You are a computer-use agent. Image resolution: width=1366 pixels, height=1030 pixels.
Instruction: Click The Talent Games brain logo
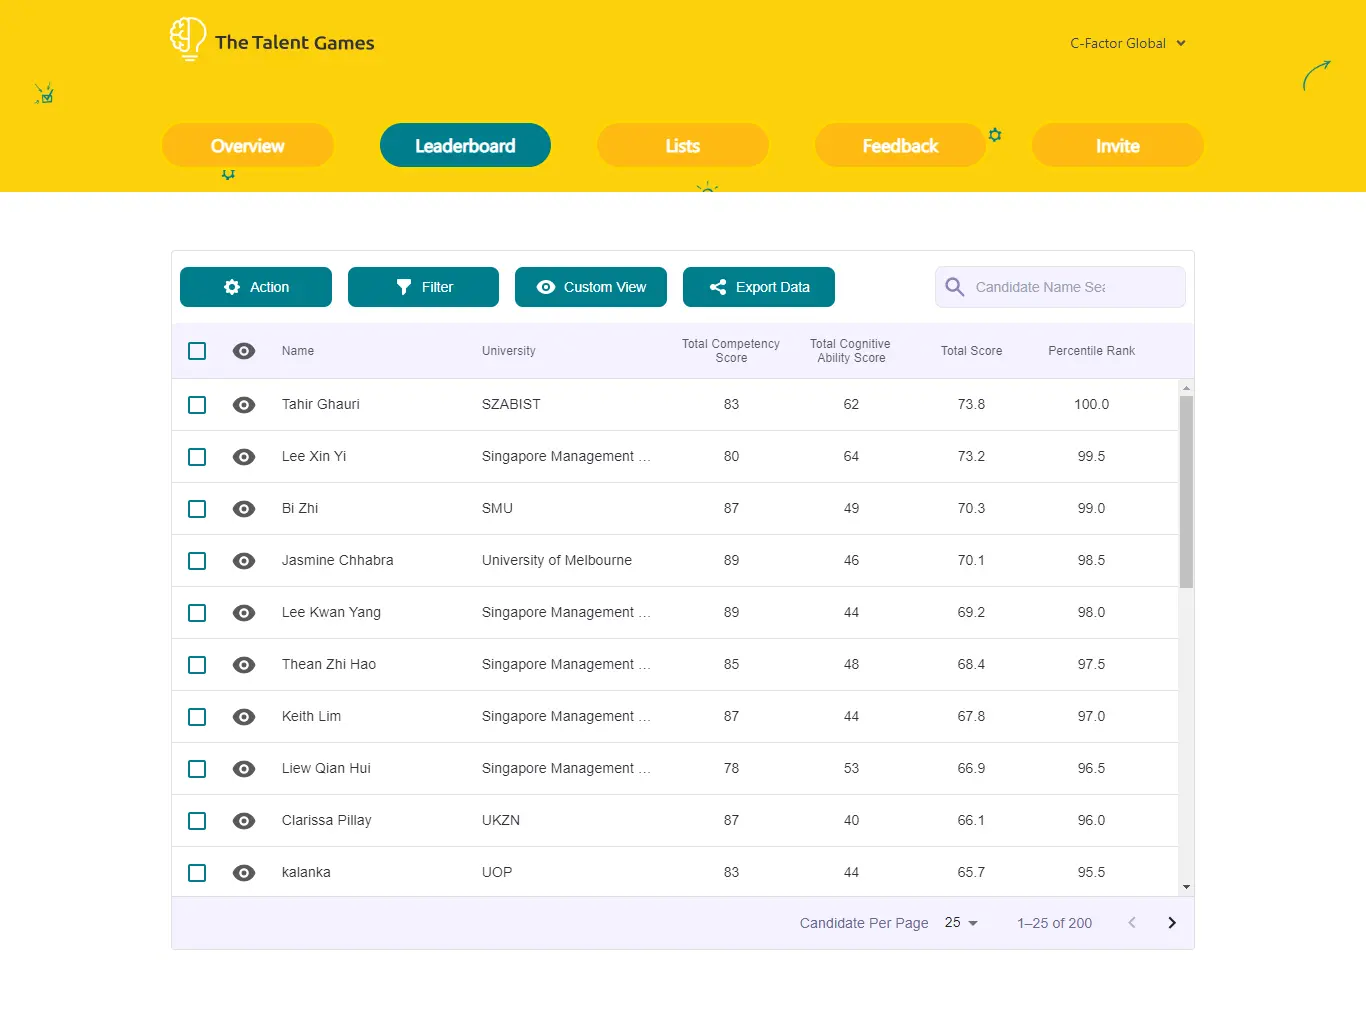click(188, 39)
